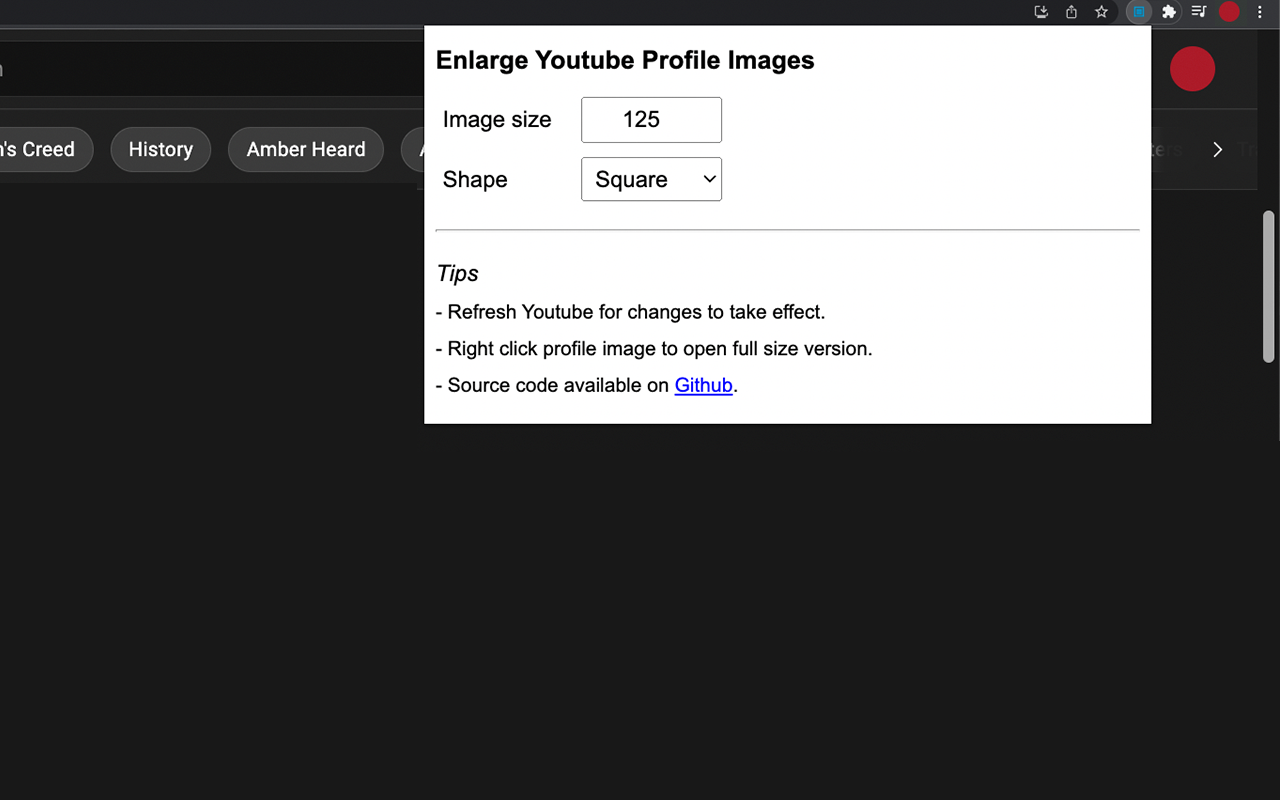Click the page install/download icon

point(1040,12)
